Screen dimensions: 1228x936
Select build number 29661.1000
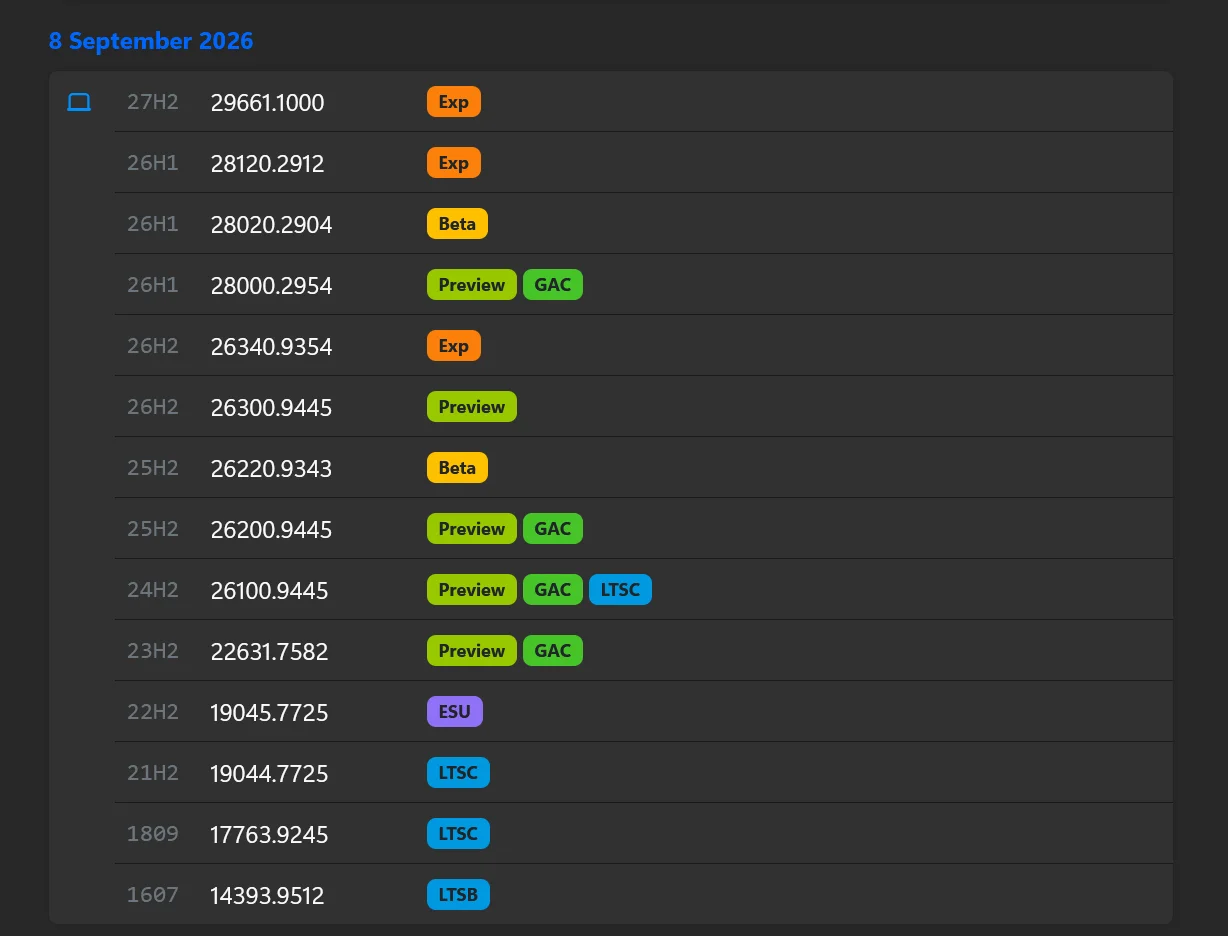pos(267,102)
